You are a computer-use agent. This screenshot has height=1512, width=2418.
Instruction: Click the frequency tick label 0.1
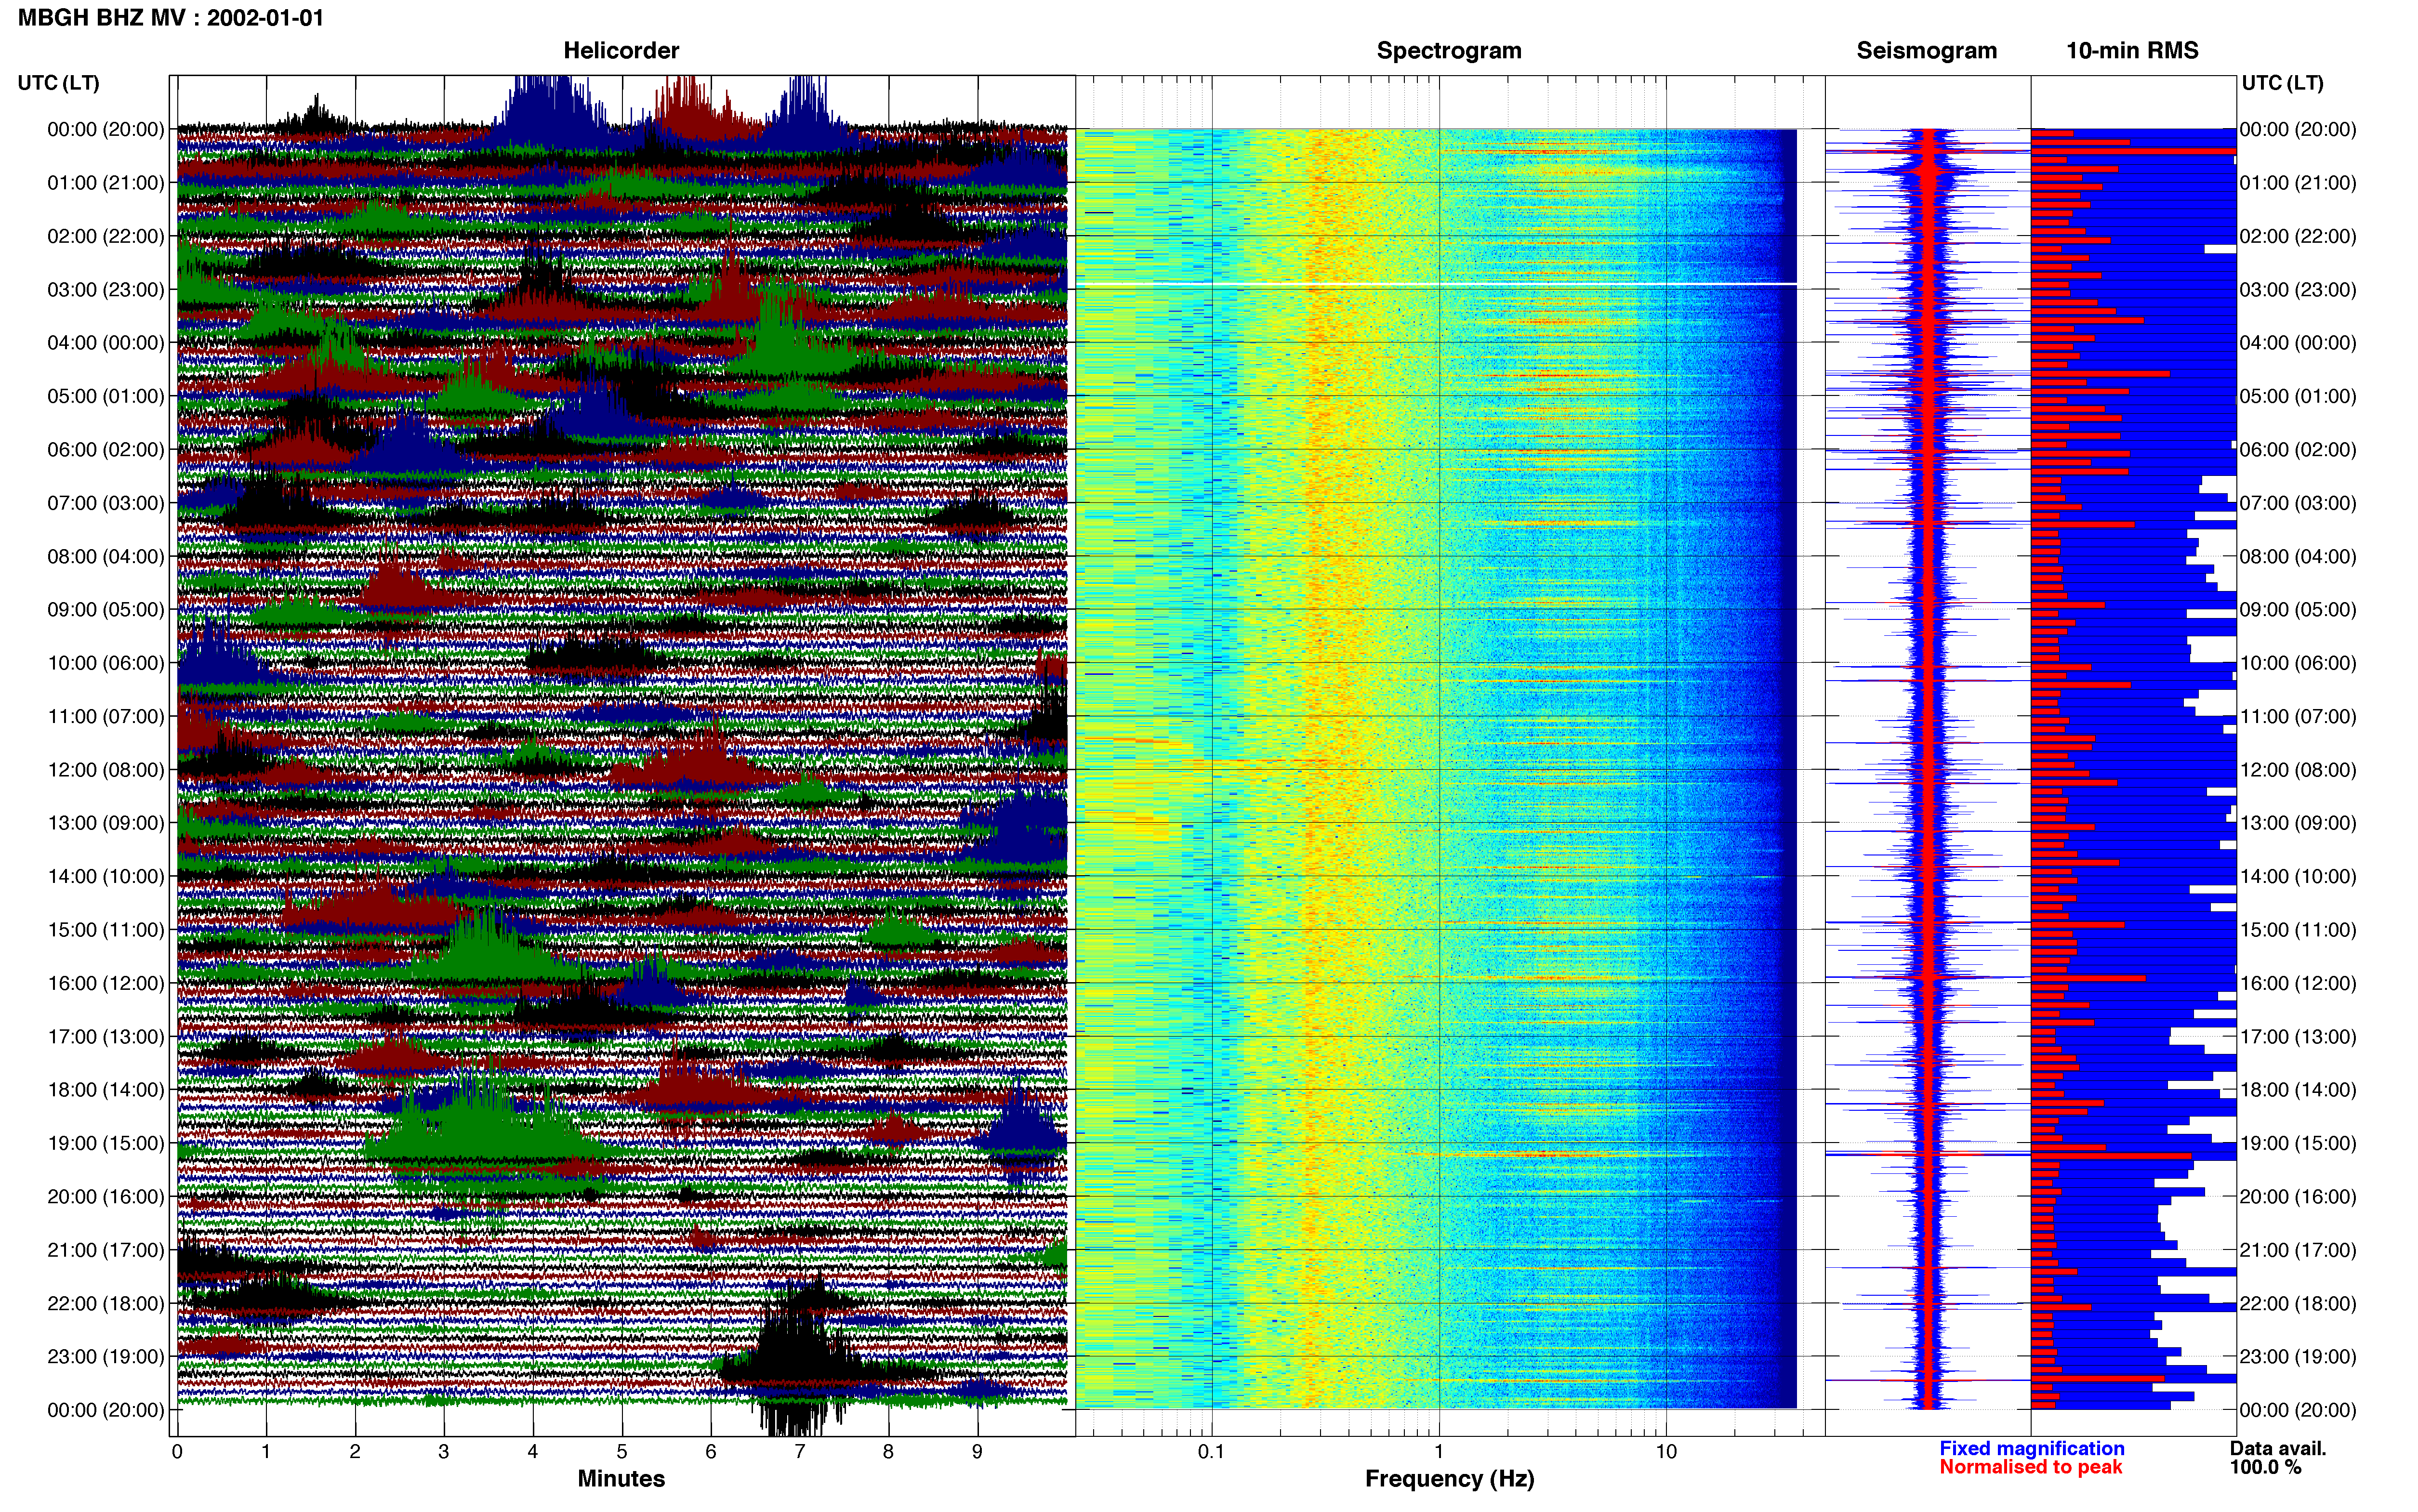tap(1211, 1452)
